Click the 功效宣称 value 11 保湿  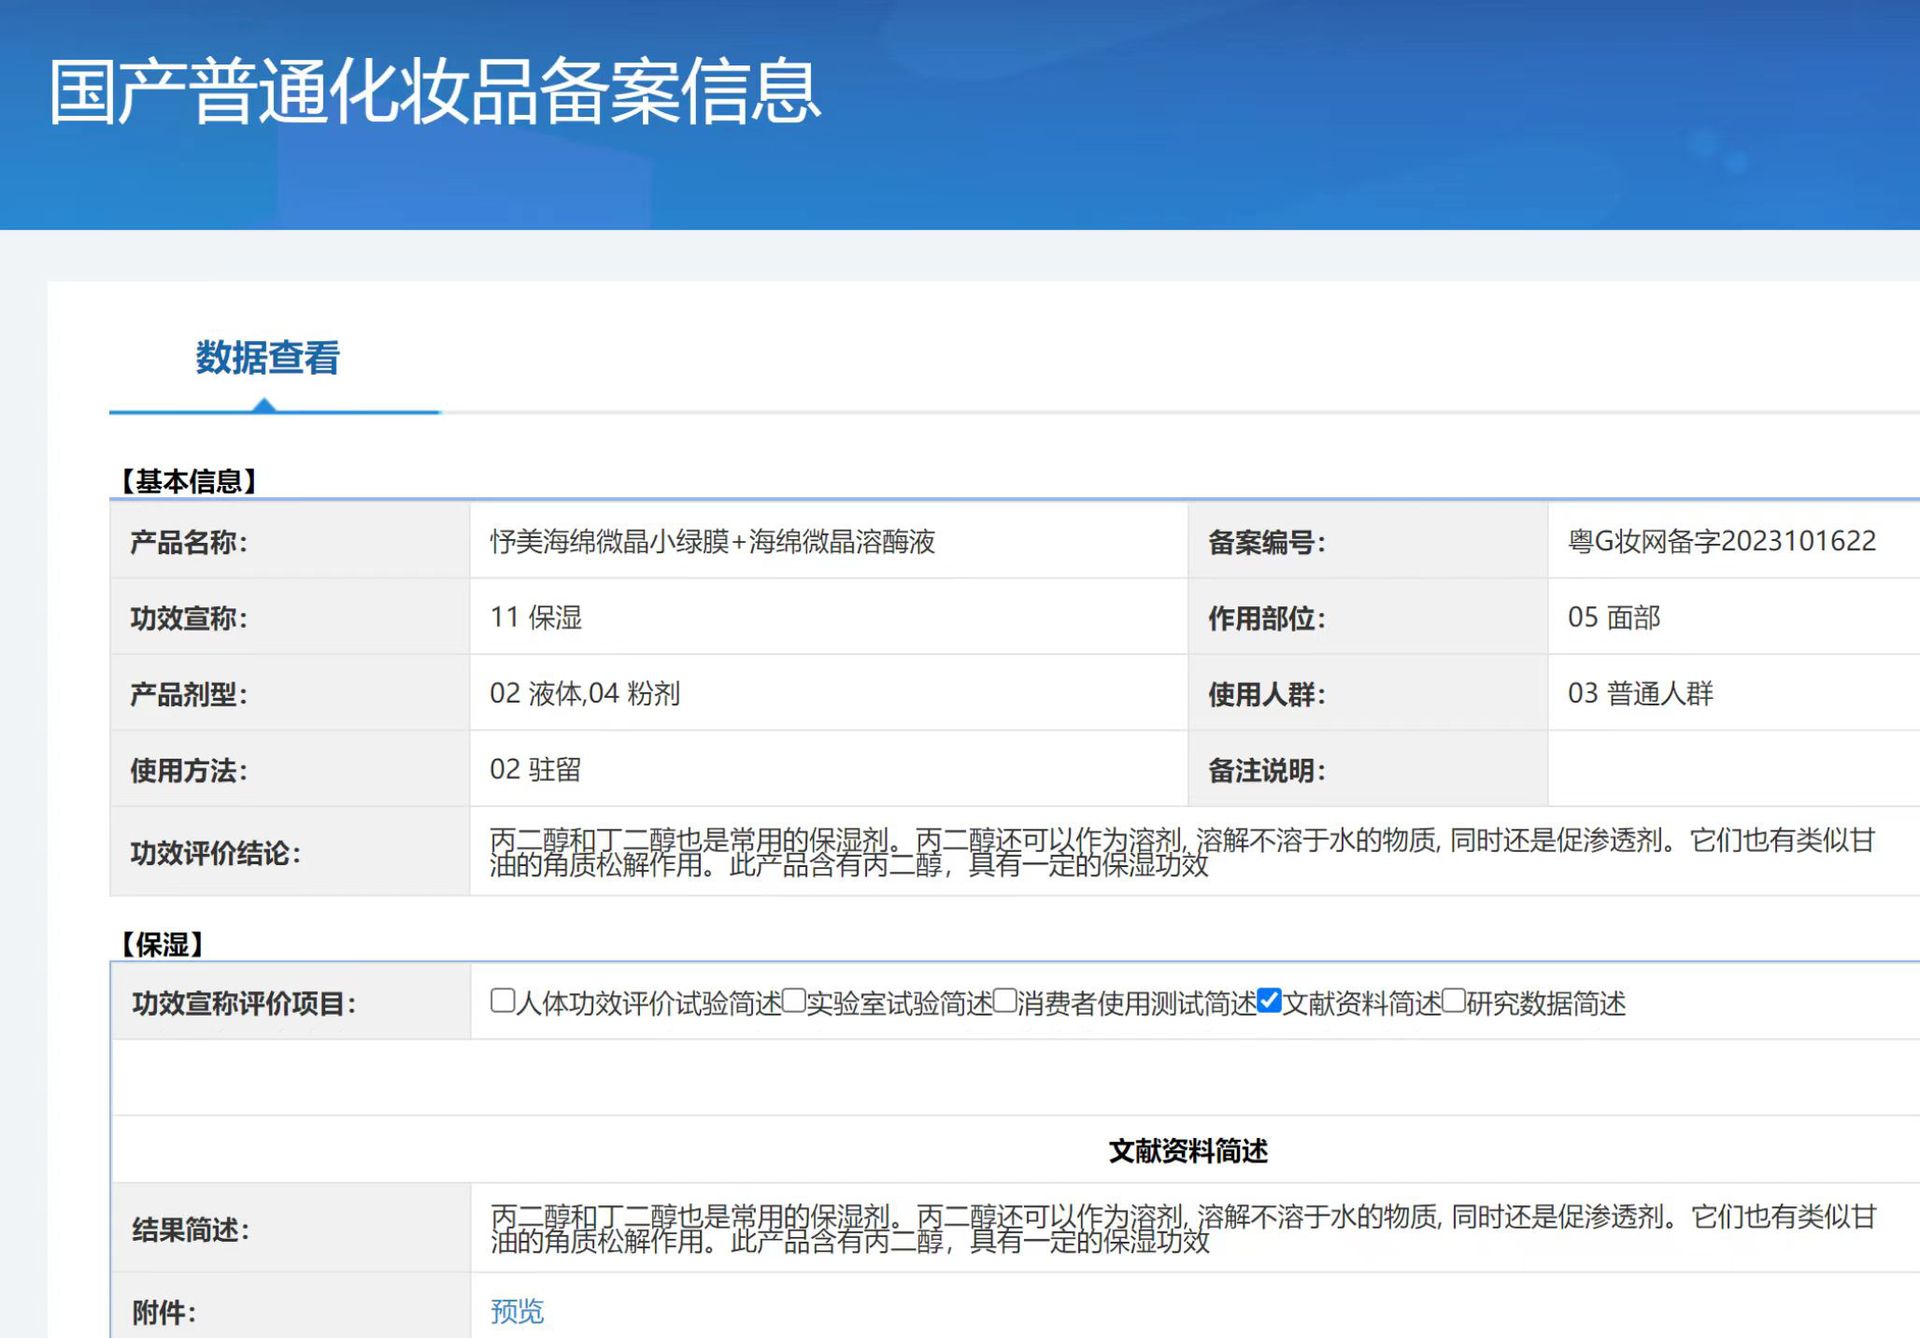pos(536,618)
